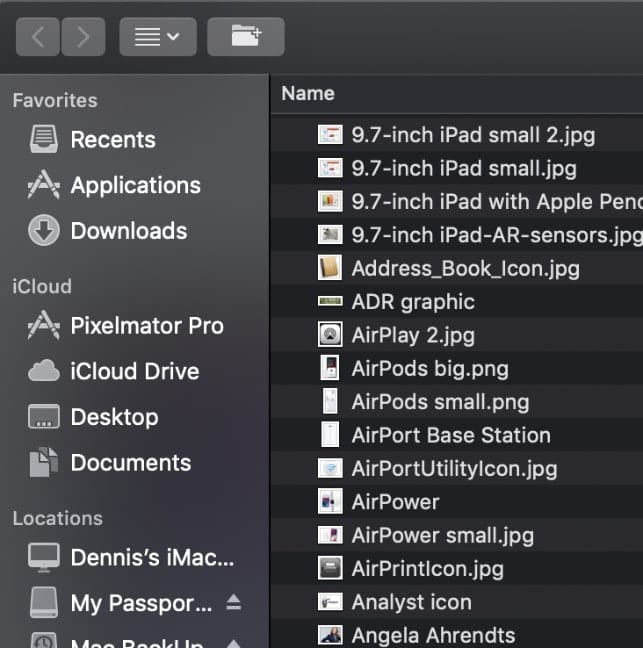Open the list view options dropdown

pos(157,37)
